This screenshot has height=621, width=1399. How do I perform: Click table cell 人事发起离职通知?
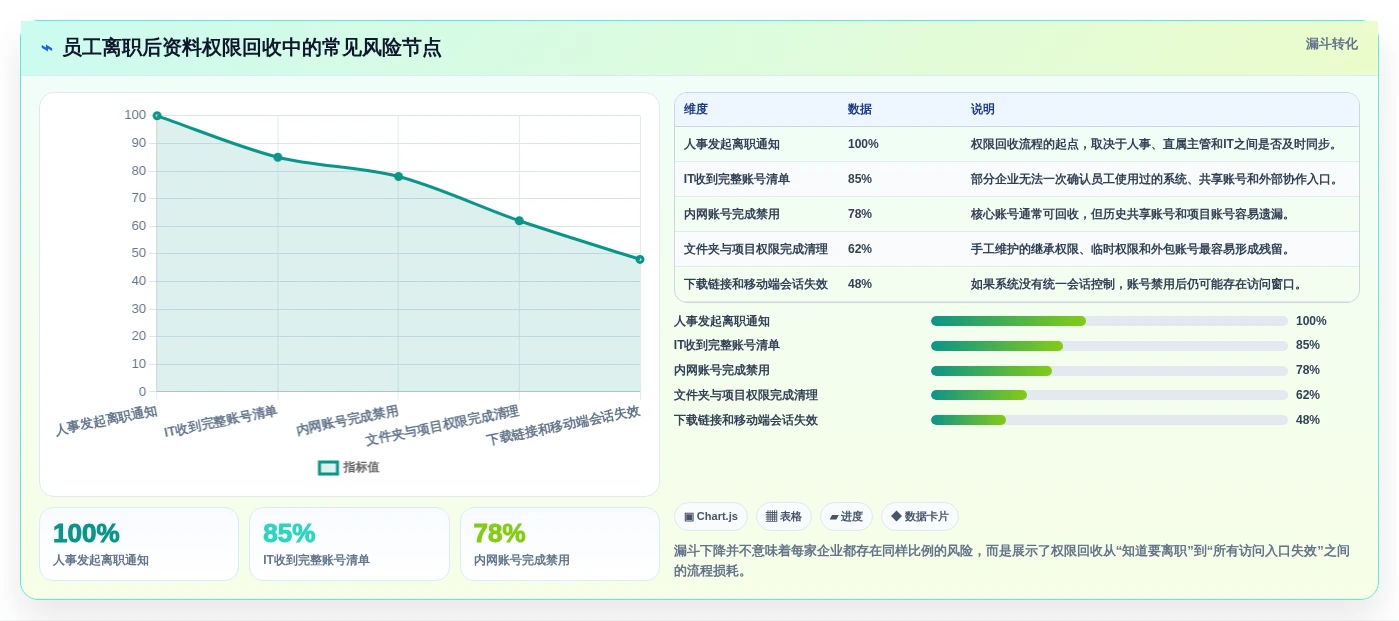[x=732, y=144]
